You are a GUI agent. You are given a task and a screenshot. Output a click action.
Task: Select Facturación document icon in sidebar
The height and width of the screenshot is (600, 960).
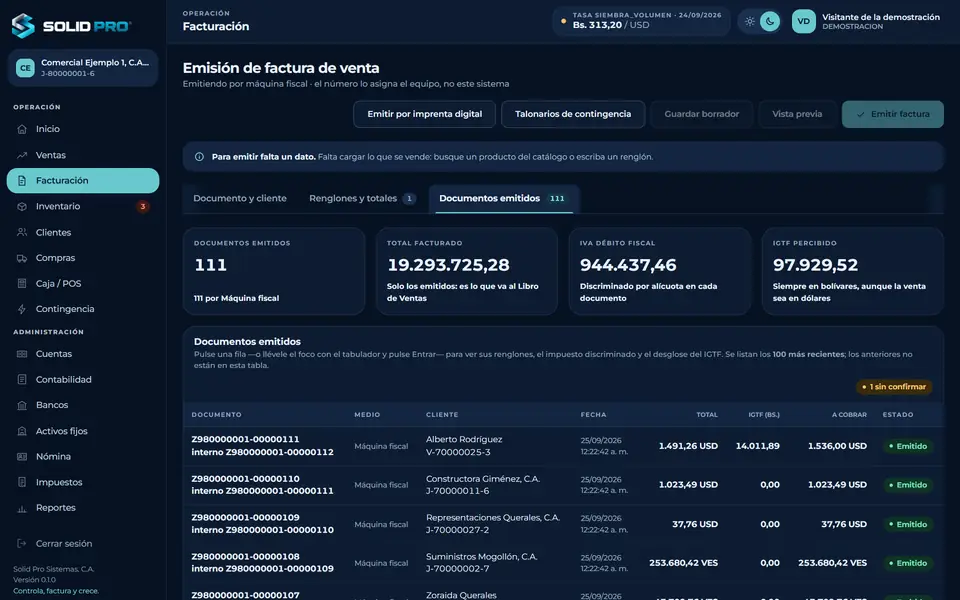coord(22,181)
